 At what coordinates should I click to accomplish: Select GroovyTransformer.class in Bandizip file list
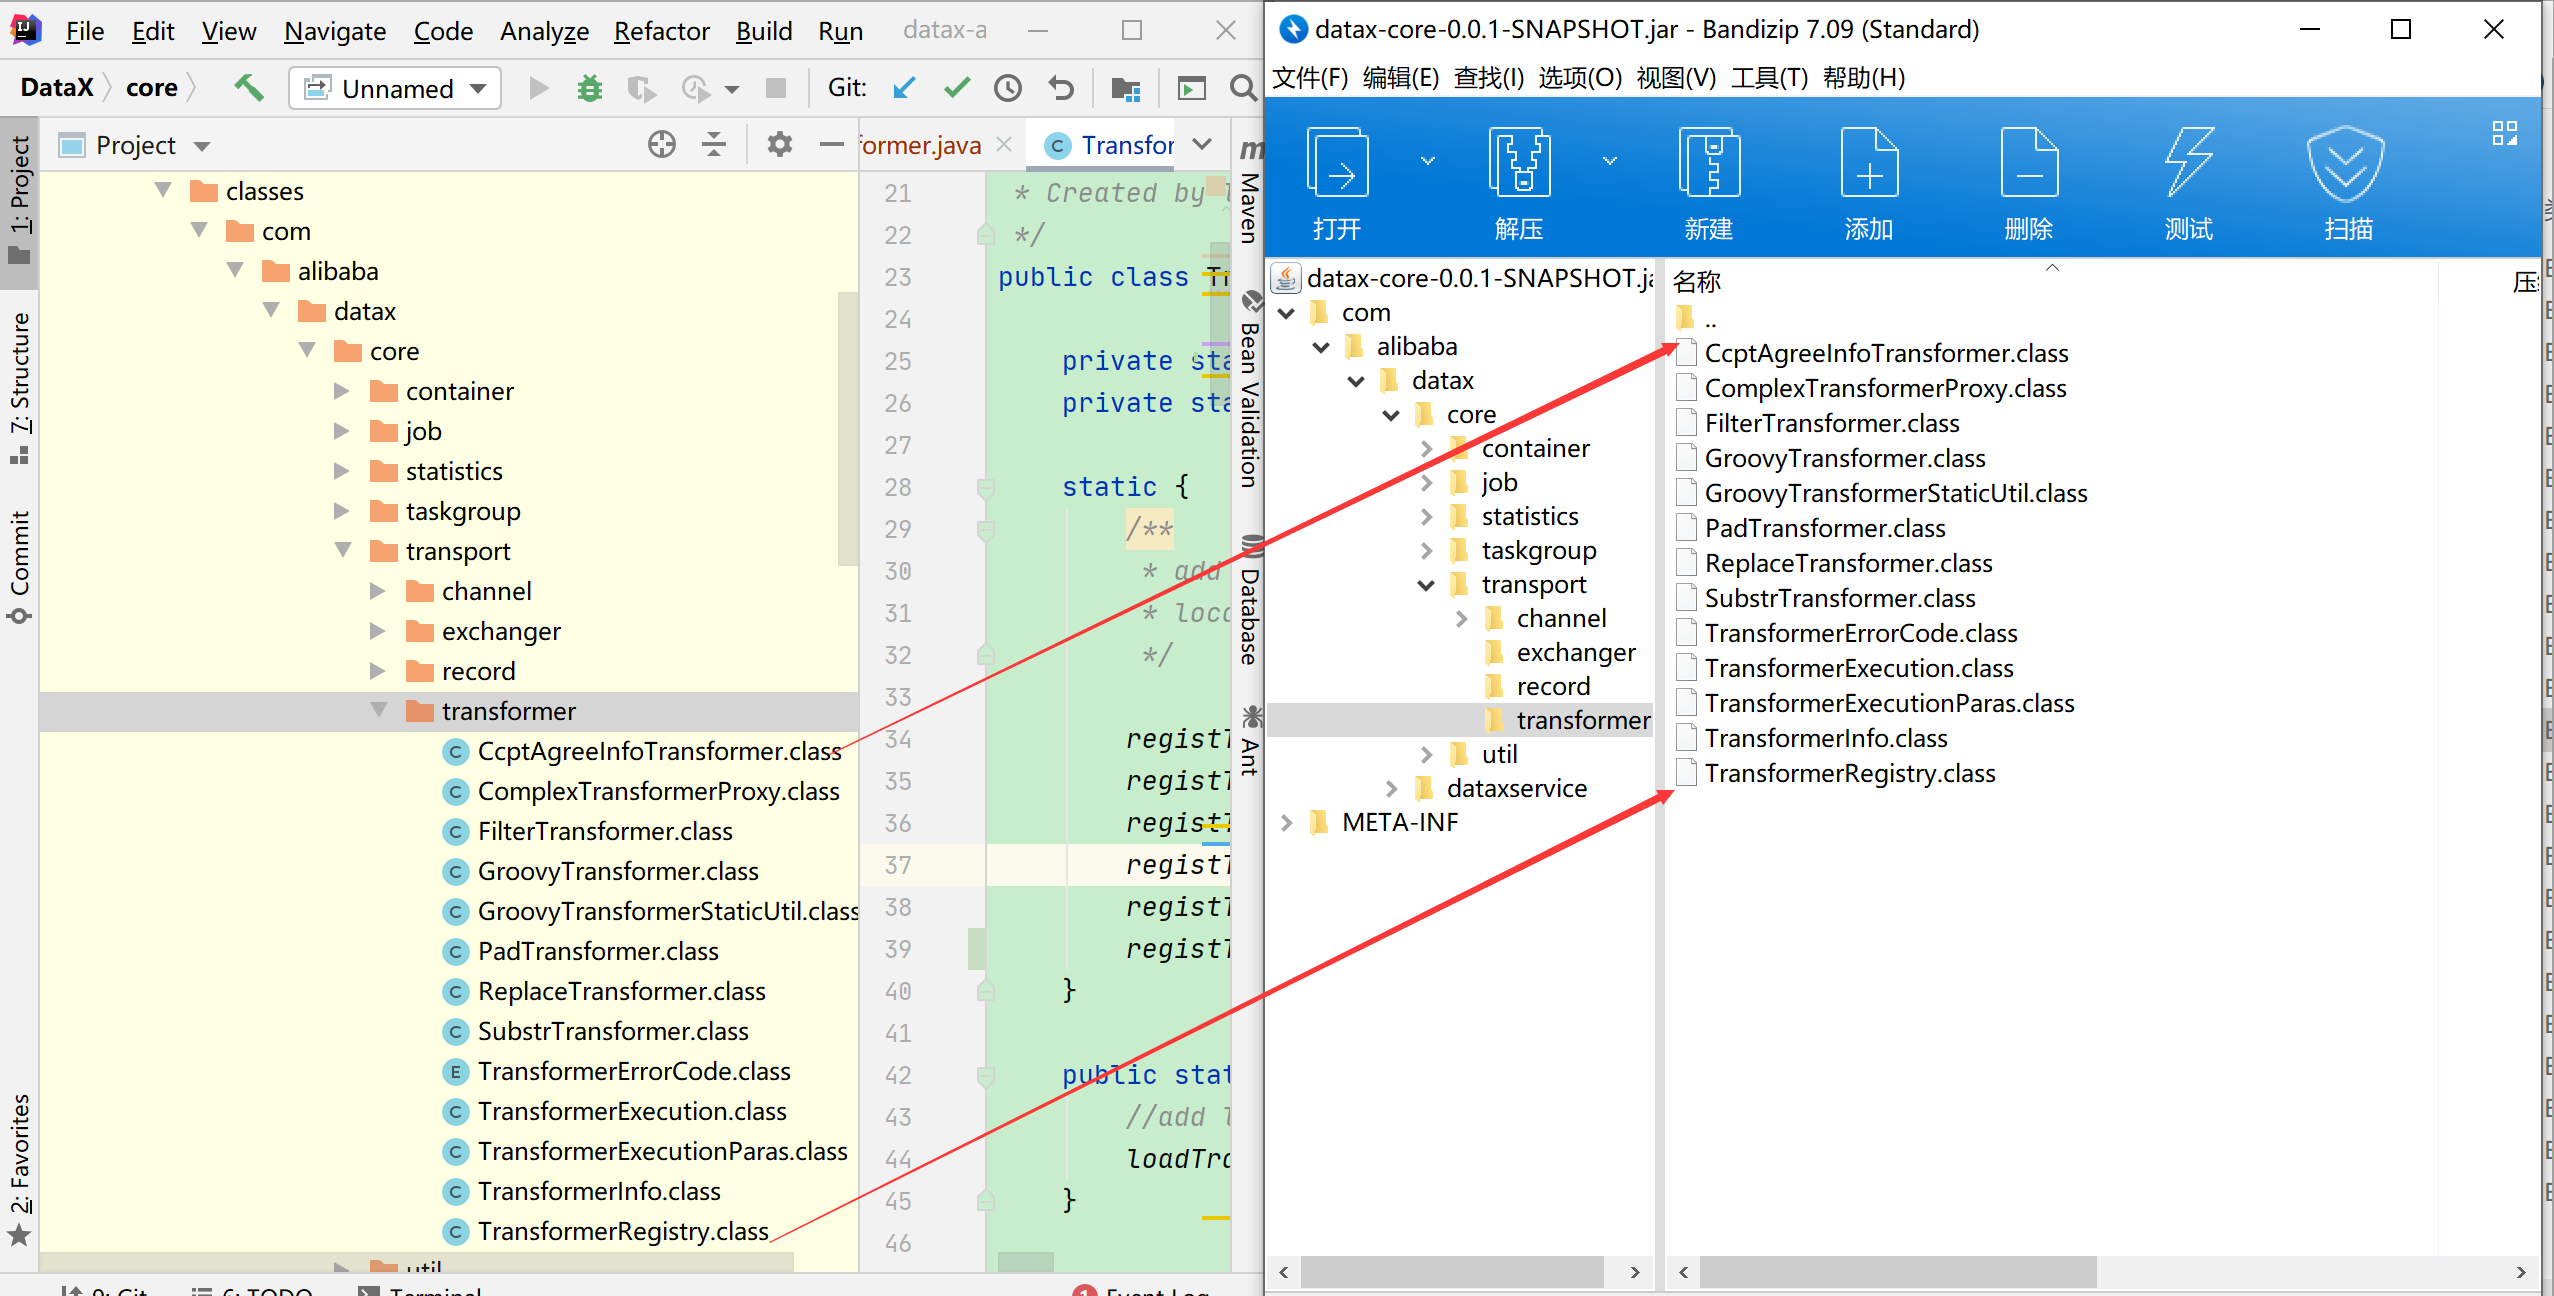tap(1844, 458)
